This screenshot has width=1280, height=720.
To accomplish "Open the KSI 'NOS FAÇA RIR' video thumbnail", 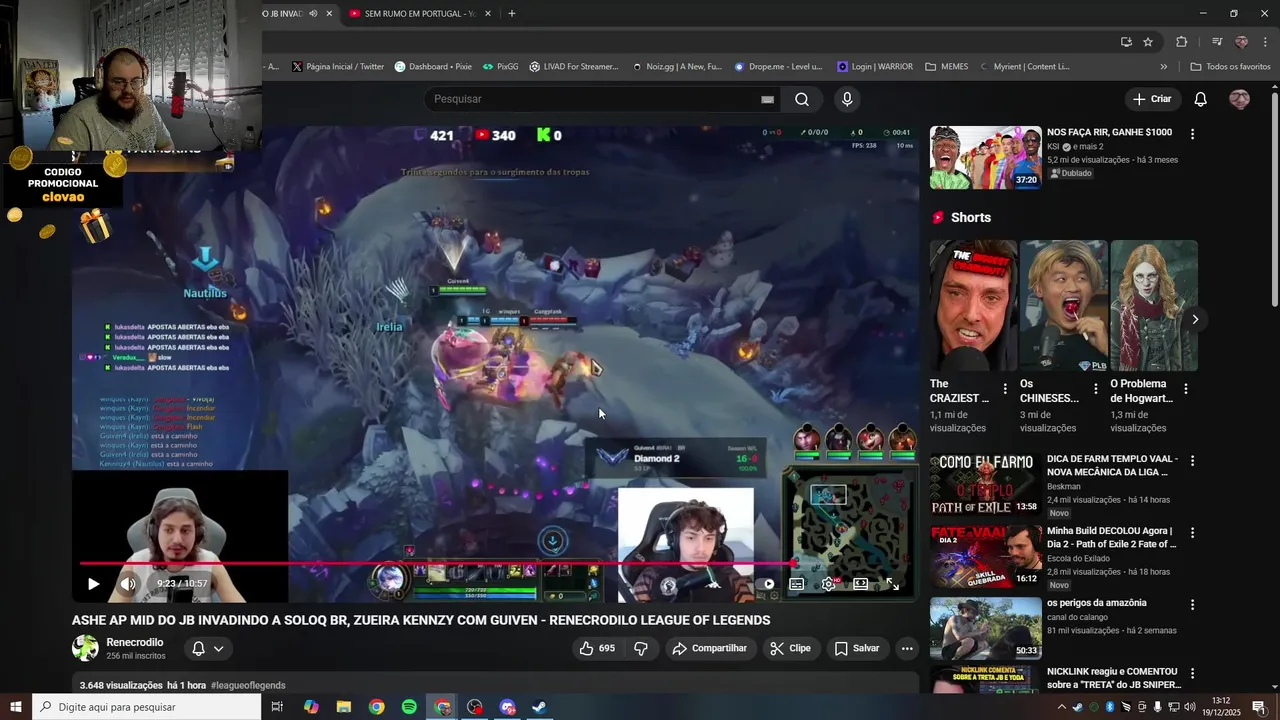I will [986, 157].
